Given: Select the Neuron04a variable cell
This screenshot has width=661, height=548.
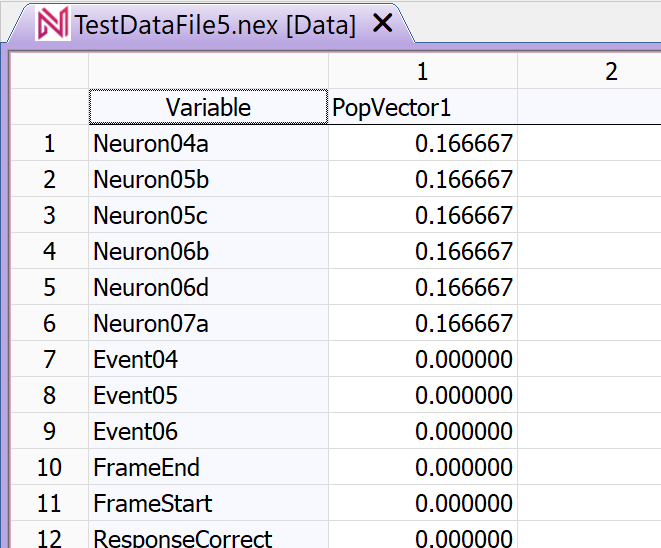Looking at the screenshot, I should [x=208, y=143].
